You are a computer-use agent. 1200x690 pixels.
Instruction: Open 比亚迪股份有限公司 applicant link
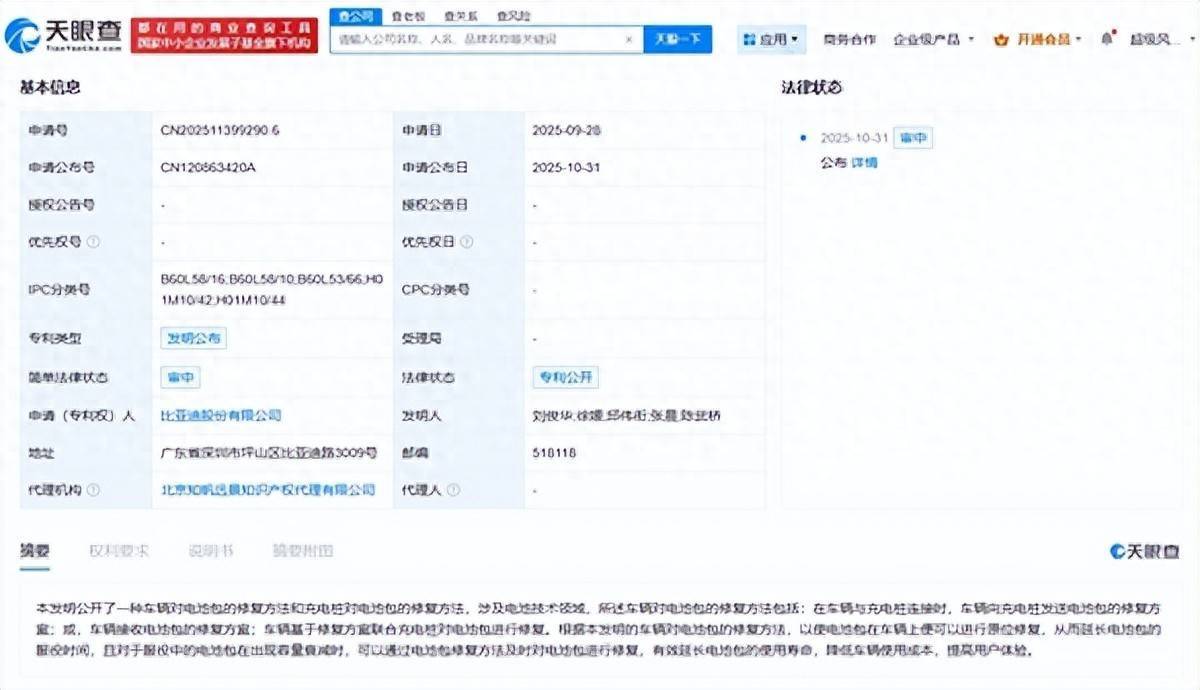pos(221,415)
